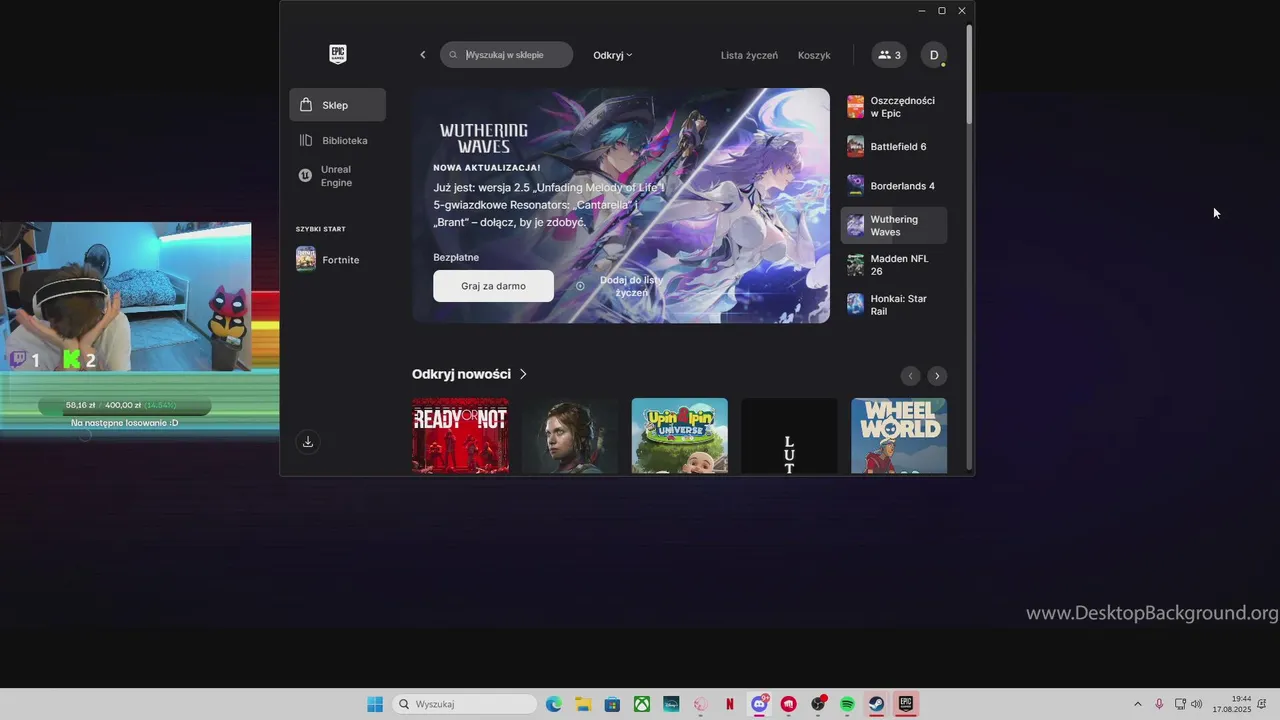Open Discord from taskbar
Image resolution: width=1280 pixels, height=720 pixels.
pyautogui.click(x=759, y=704)
